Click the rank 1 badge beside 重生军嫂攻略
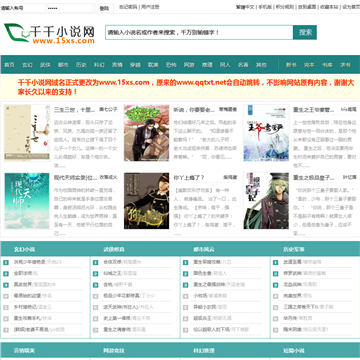The image size is (360, 360). (x=186, y=262)
